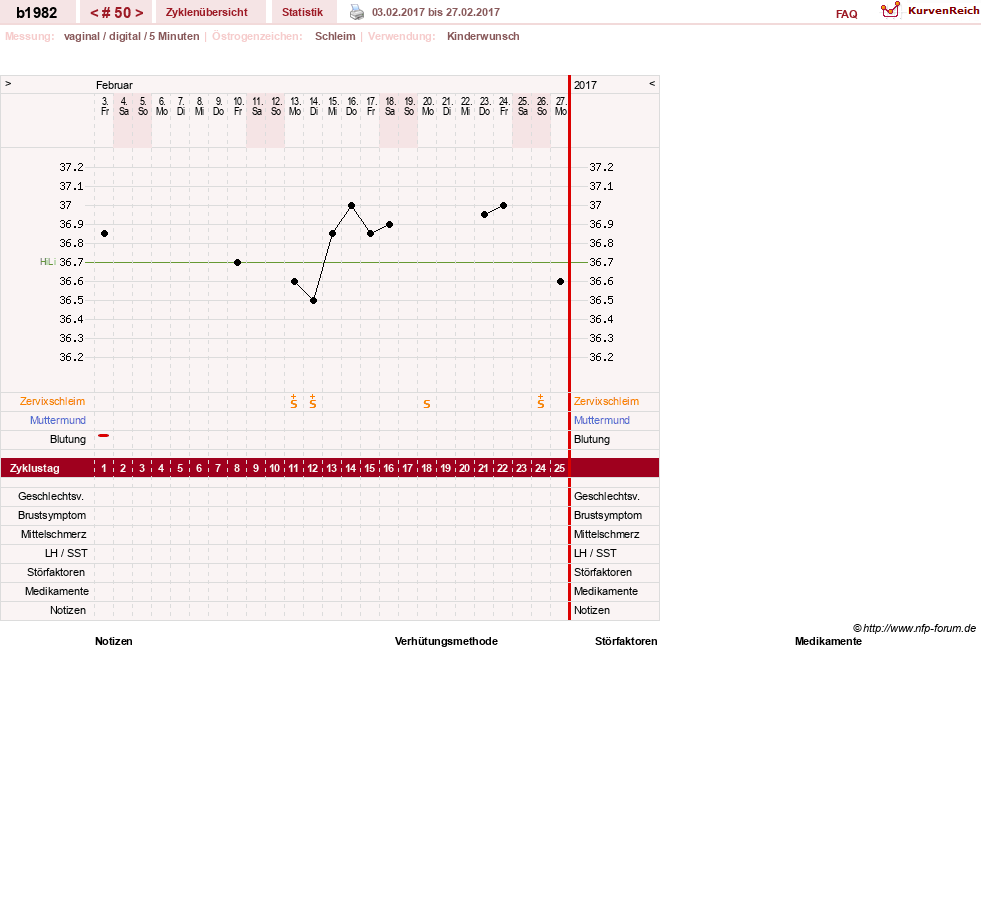The width and height of the screenshot is (981, 920).
Task: Click the left 'Medikamente' row label
Action: click(57, 591)
